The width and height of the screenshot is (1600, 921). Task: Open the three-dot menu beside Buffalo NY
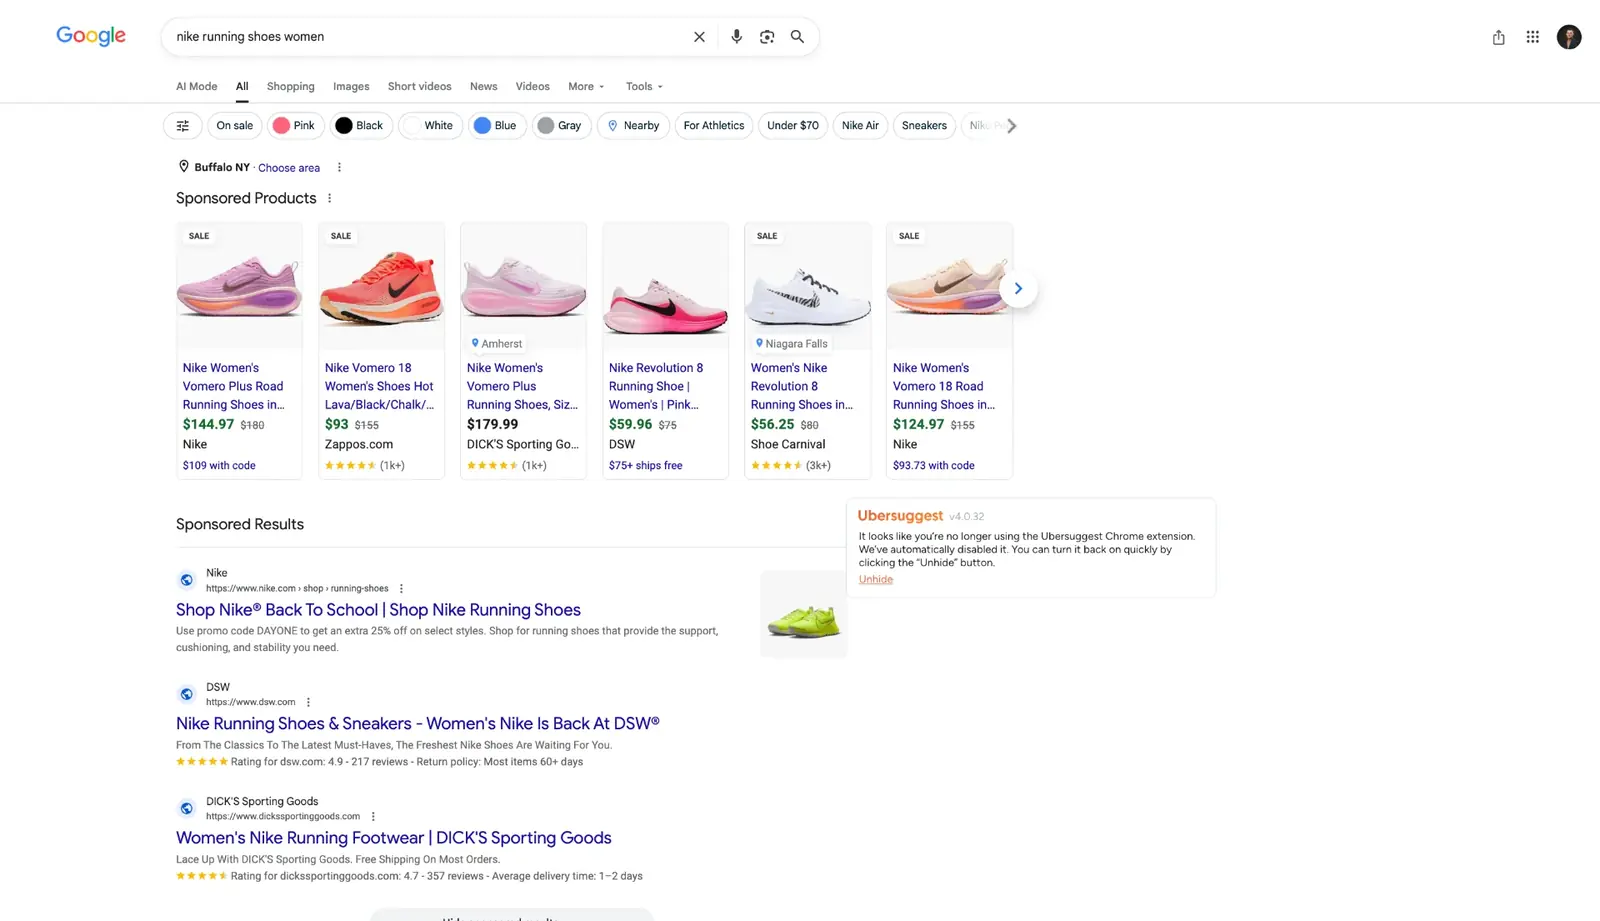[339, 168]
